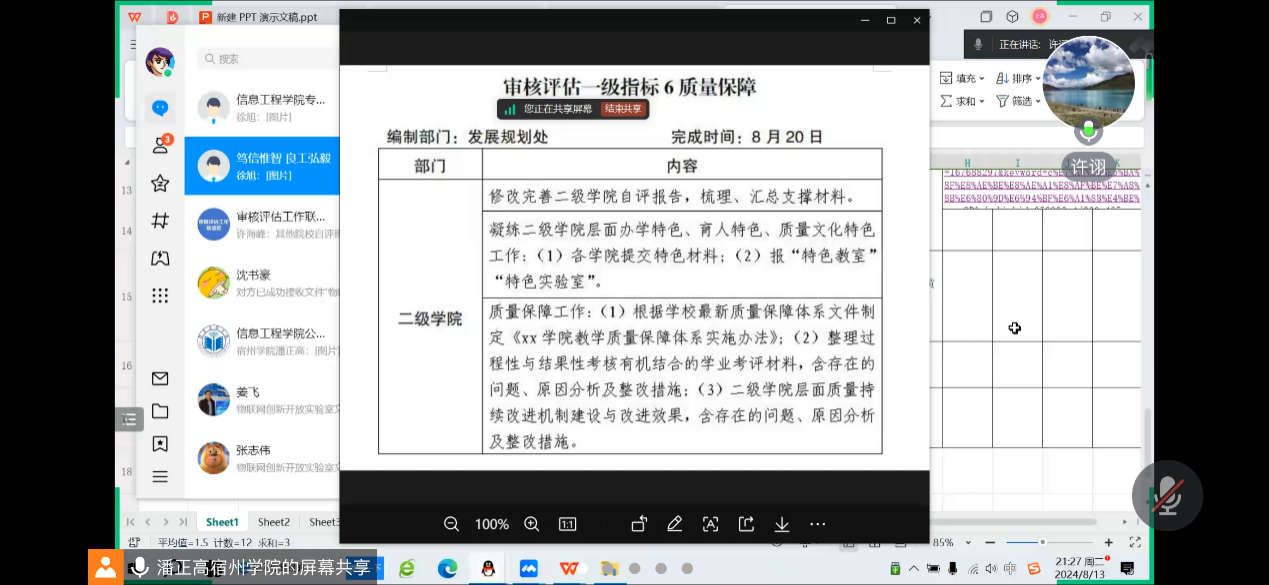Reset image to 1:1 actual size
Viewport: 1269px width, 585px height.
point(567,524)
